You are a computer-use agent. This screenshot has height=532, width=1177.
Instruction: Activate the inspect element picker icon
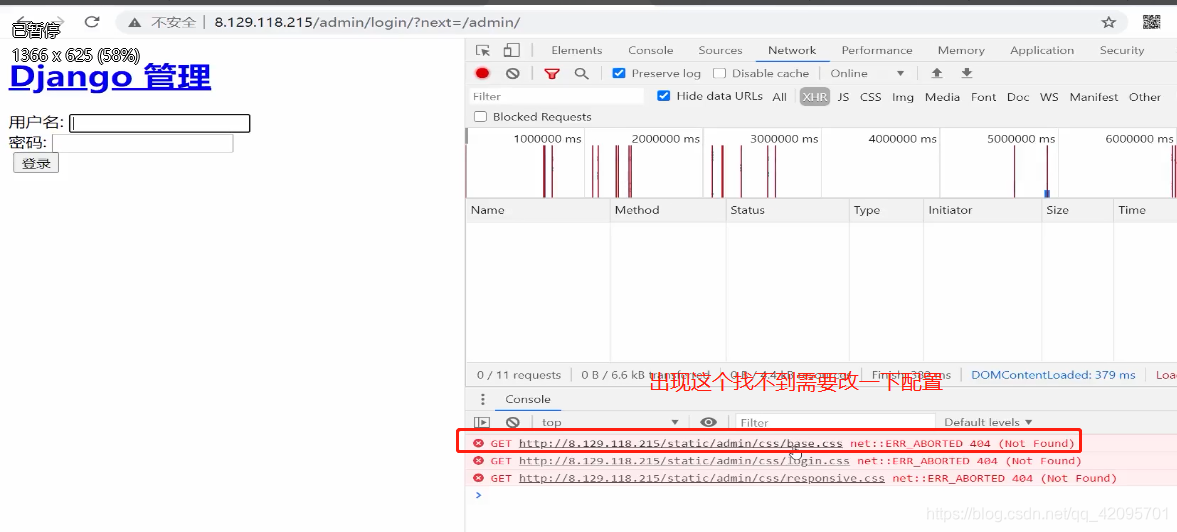click(483, 50)
